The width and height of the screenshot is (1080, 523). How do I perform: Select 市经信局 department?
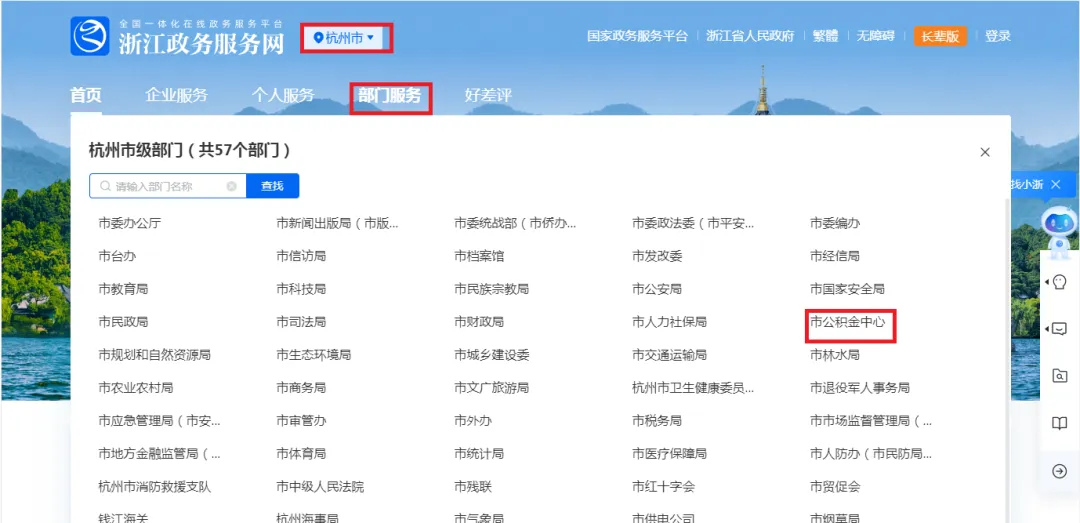(835, 256)
